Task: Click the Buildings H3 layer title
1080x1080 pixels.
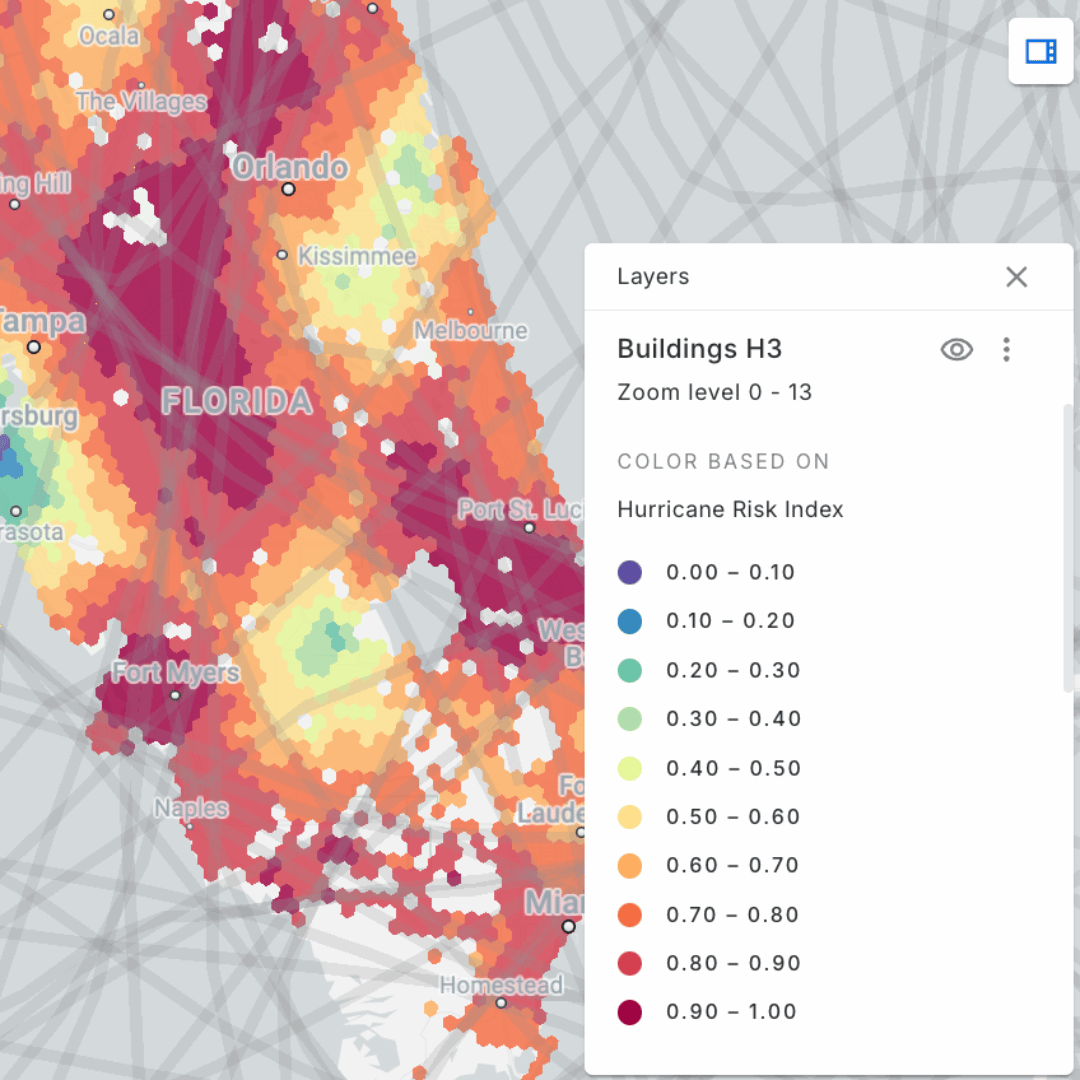Action: (699, 349)
